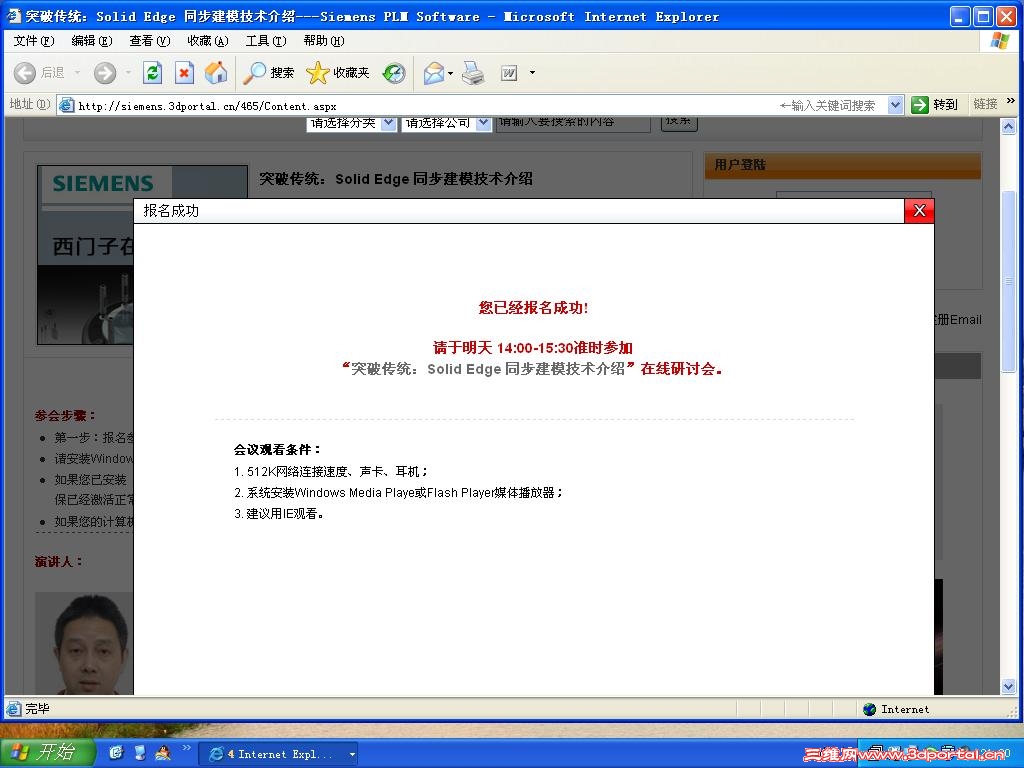Viewport: 1024px width, 768px height.
Task: Click the Edit with Word icon
Action: [509, 72]
